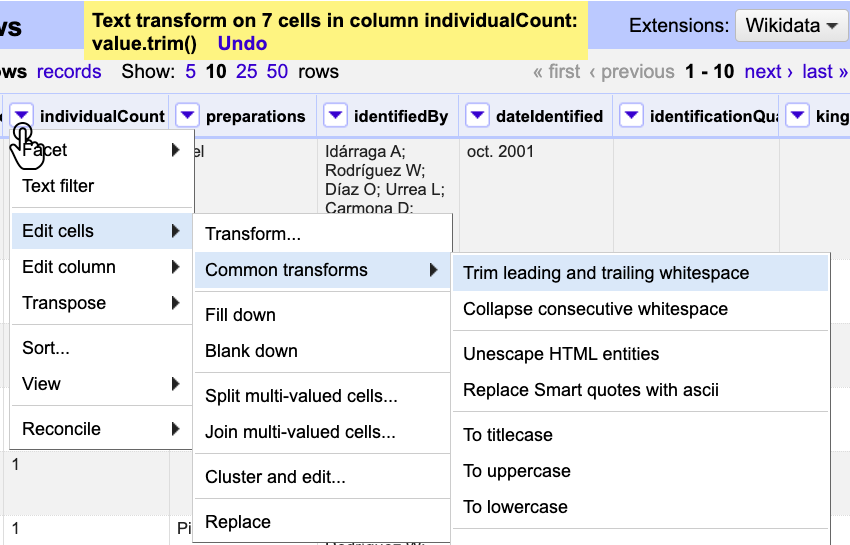Undo the text transform operation
Viewport: 850px width, 545px height.
click(242, 43)
